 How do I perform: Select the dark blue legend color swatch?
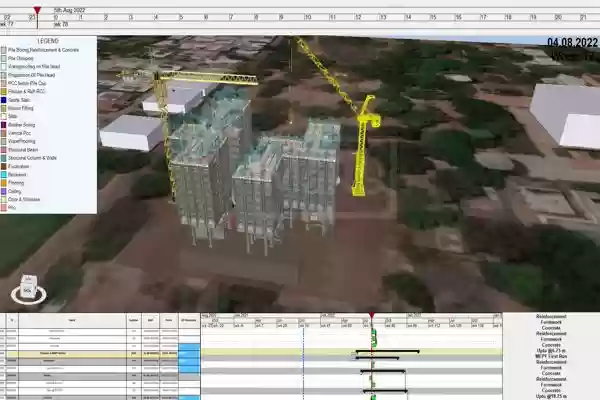click(x=4, y=100)
